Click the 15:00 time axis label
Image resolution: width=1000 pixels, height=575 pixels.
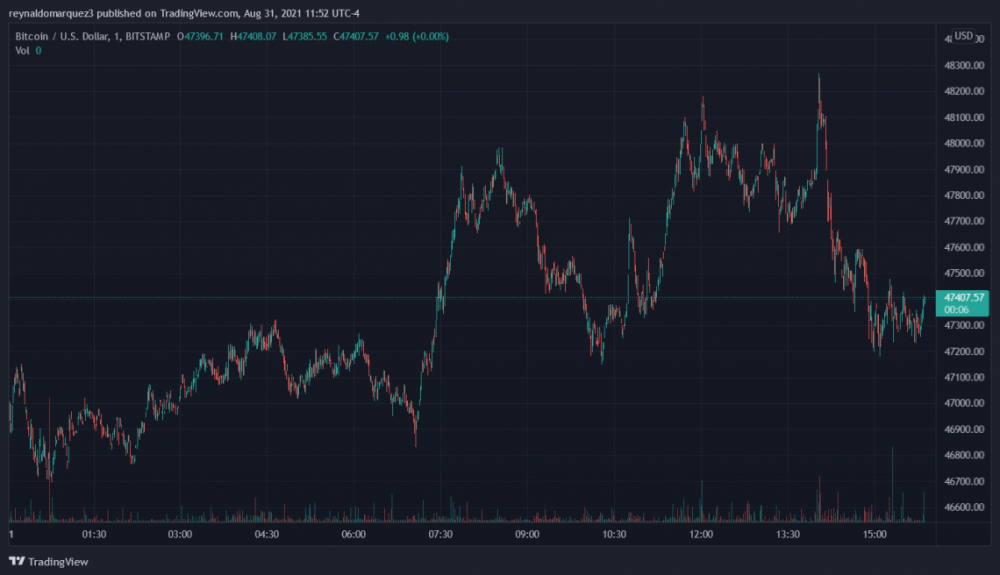(875, 535)
